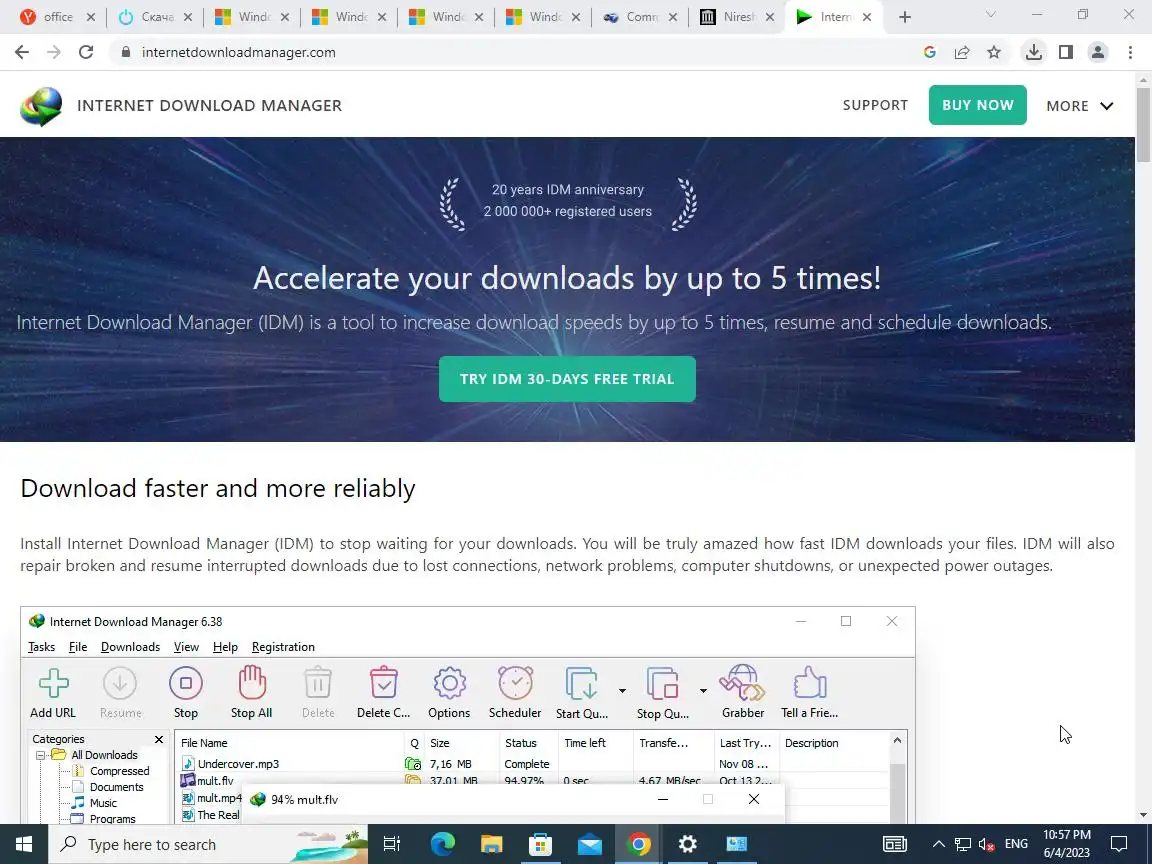Screen dimensions: 1152x864
Task: Click the page vertical scrollbar thumb
Action: coord(1143,124)
